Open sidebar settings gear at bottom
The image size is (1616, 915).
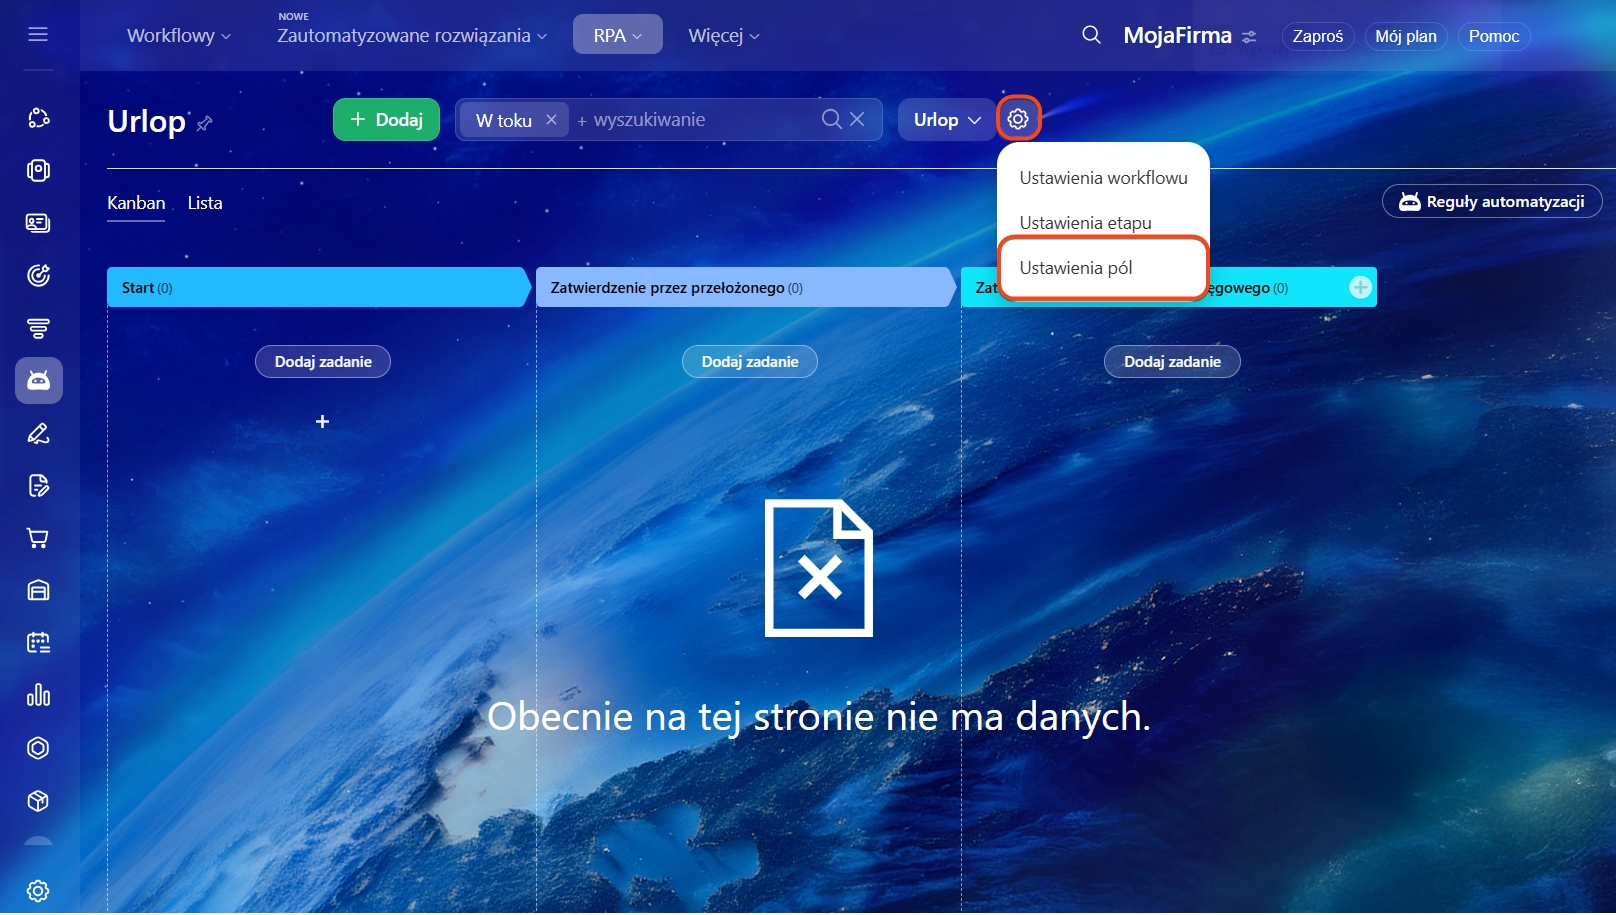pyautogui.click(x=38, y=891)
